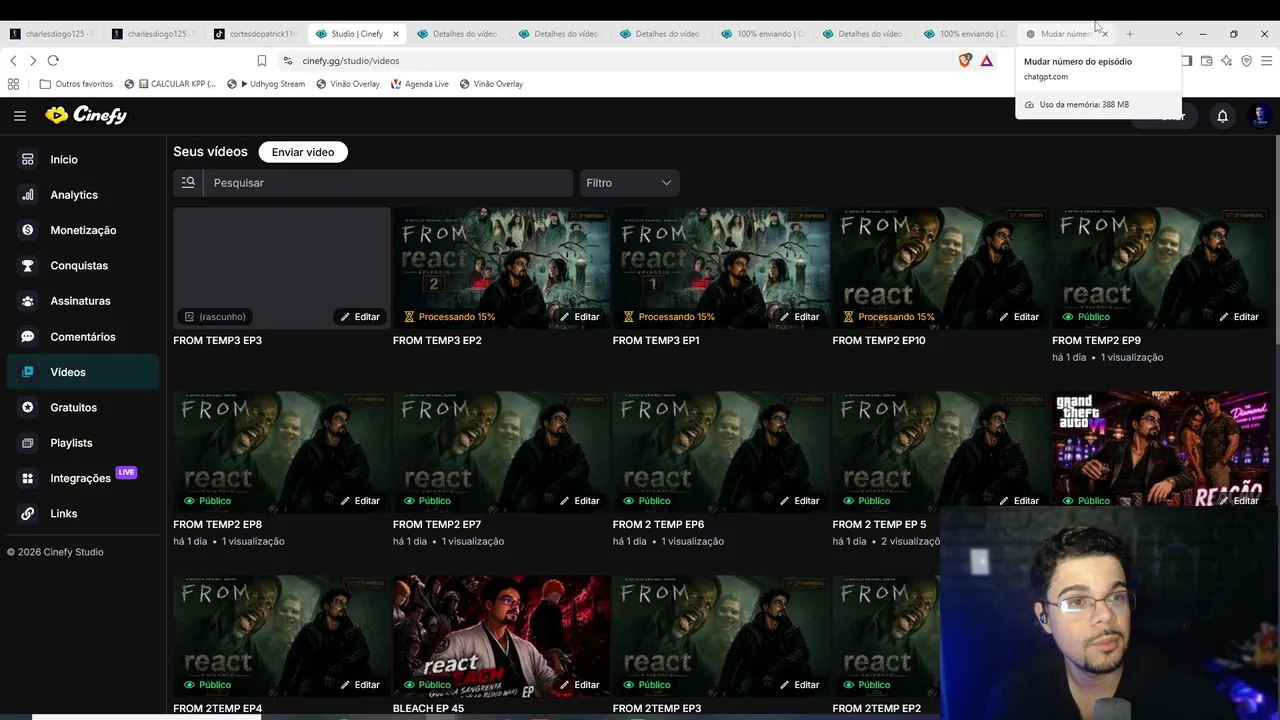Click the Cinefy logo
This screenshot has height=720, width=1280.
click(86, 115)
